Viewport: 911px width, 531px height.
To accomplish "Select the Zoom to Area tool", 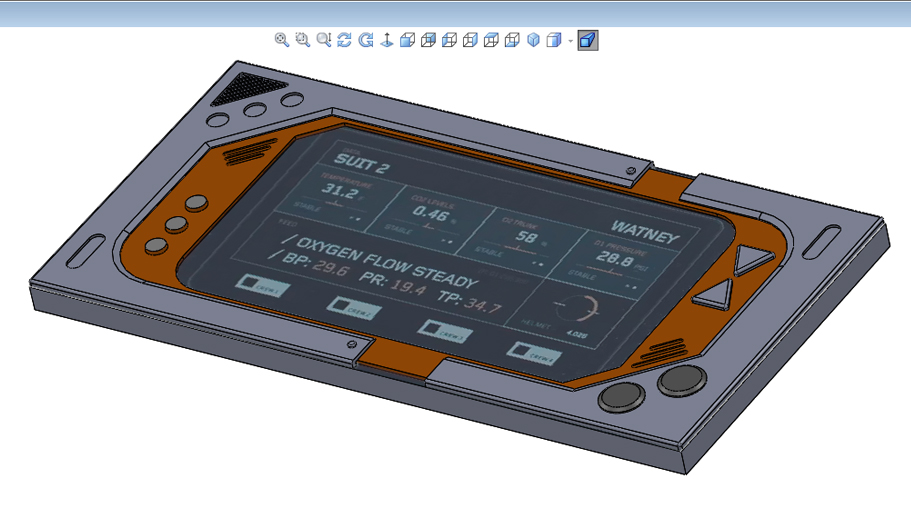I will click(x=303, y=40).
